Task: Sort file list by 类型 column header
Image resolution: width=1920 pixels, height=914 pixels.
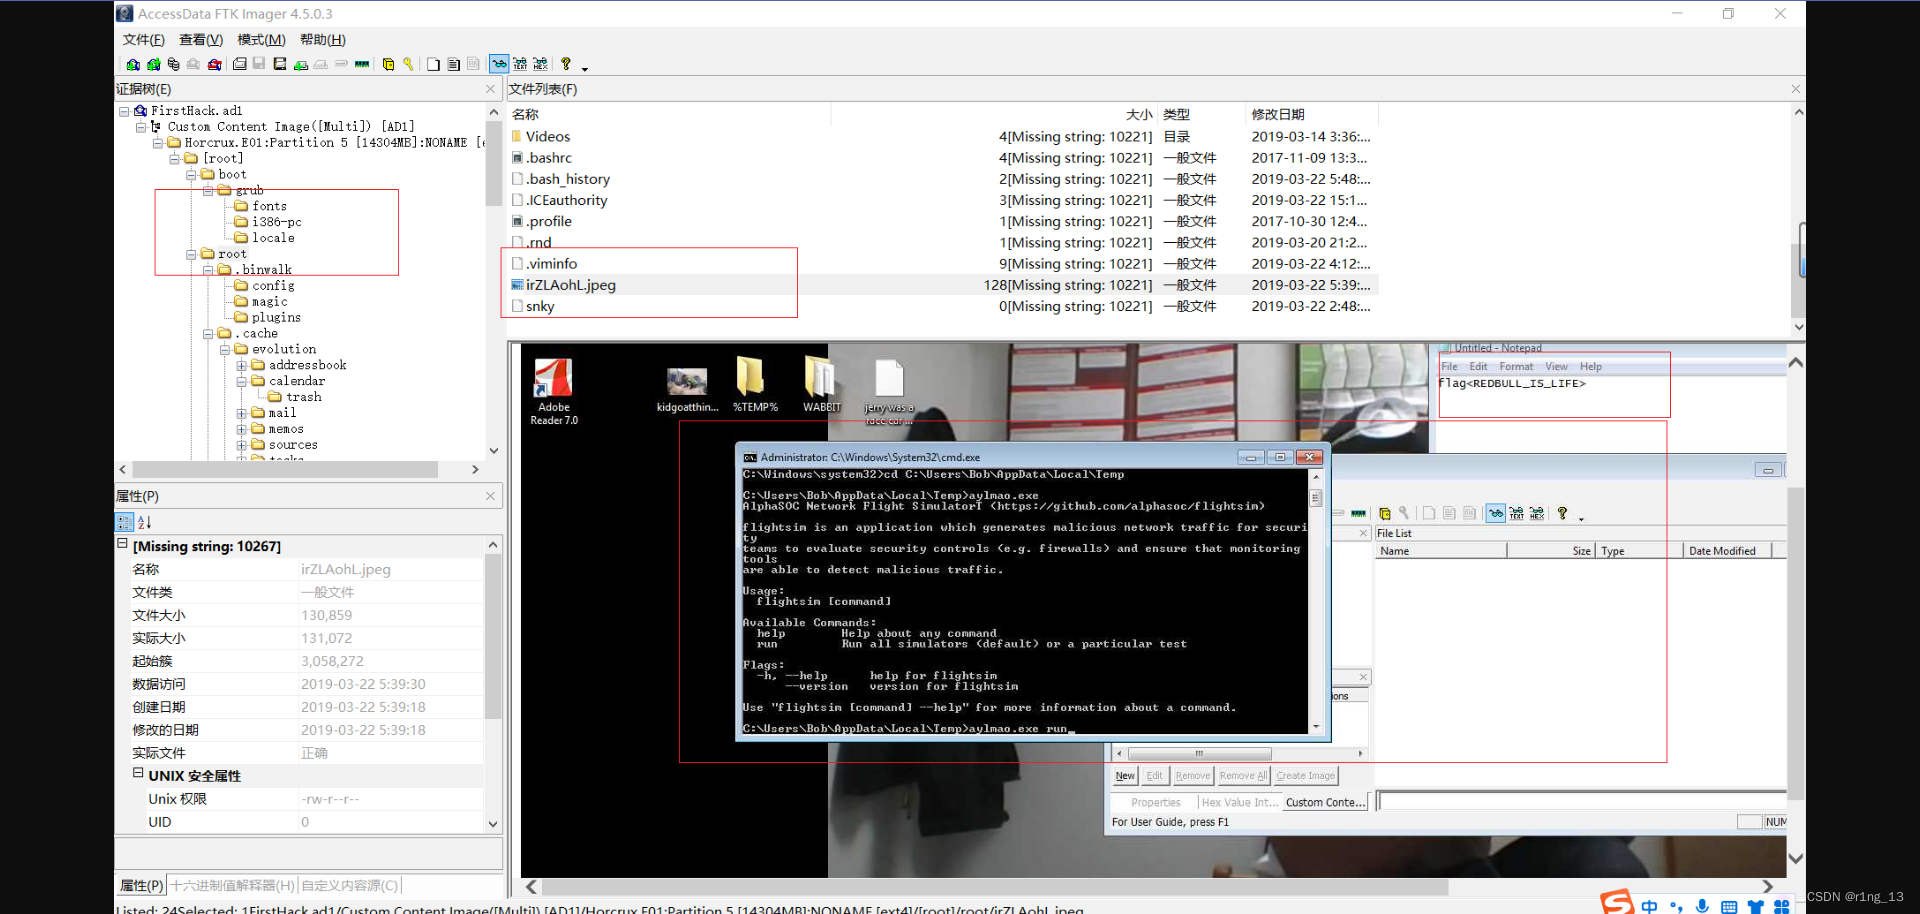Action: [x=1202, y=114]
